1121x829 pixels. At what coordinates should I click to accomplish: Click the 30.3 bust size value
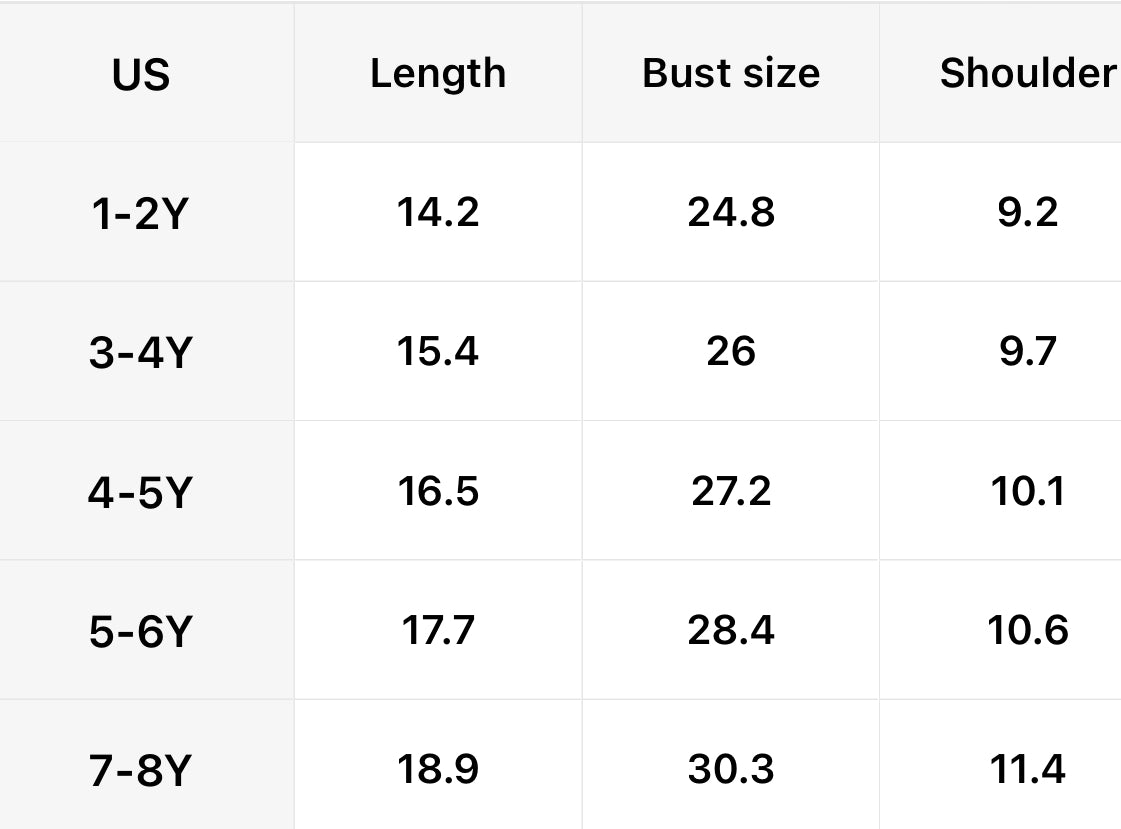pyautogui.click(x=731, y=769)
